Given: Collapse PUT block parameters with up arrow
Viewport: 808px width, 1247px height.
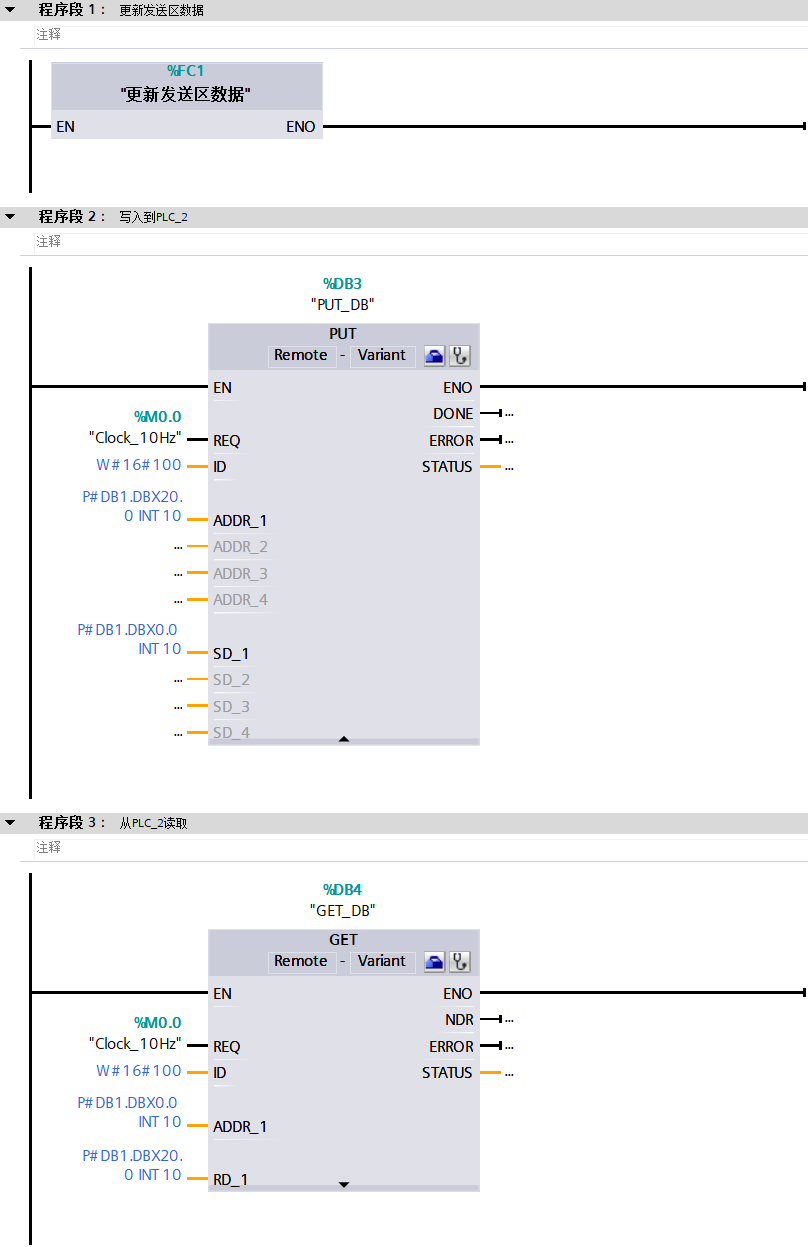Looking at the screenshot, I should (344, 739).
